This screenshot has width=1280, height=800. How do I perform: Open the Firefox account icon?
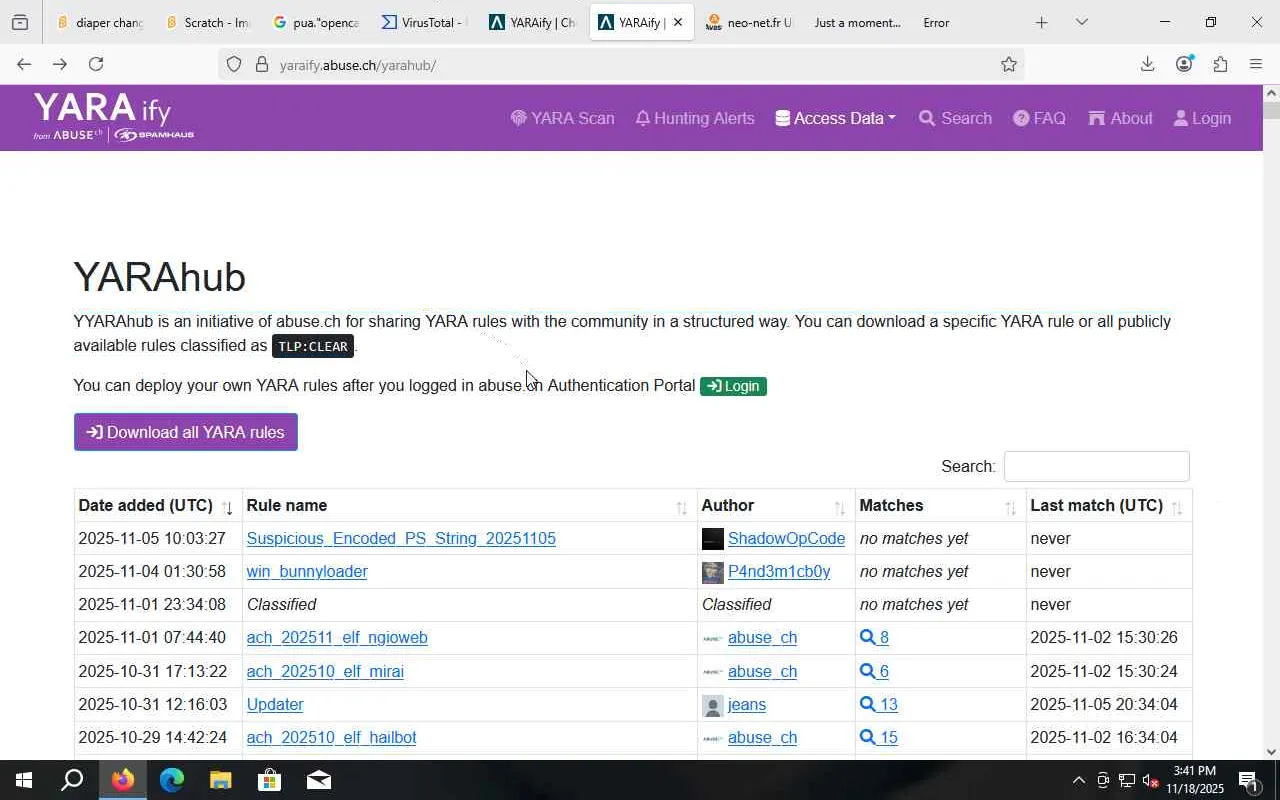tap(1184, 64)
